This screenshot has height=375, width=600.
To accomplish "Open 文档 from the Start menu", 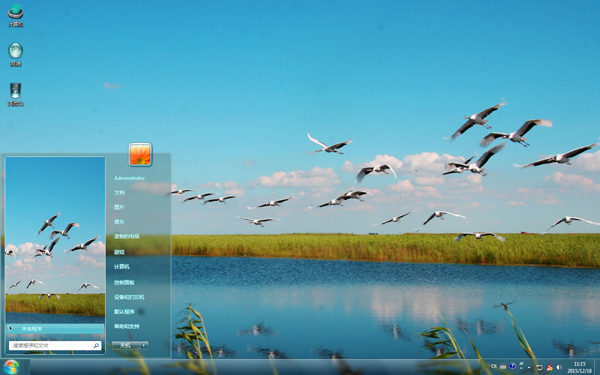I will point(119,192).
